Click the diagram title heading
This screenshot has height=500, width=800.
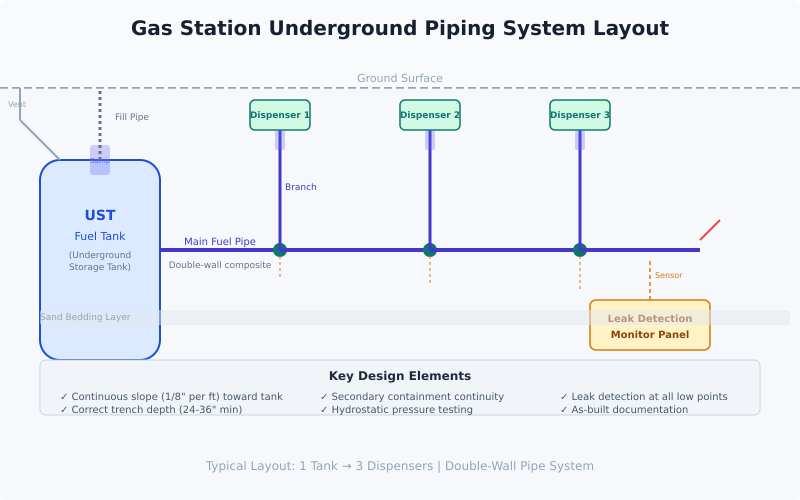coord(399,28)
